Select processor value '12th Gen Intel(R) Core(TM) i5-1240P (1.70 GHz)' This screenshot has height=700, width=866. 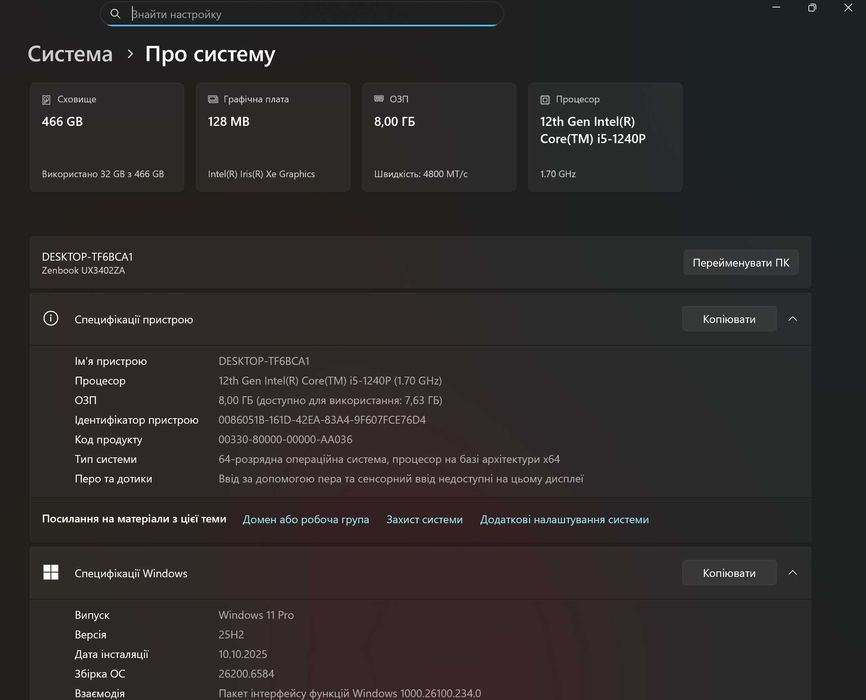tap(330, 381)
